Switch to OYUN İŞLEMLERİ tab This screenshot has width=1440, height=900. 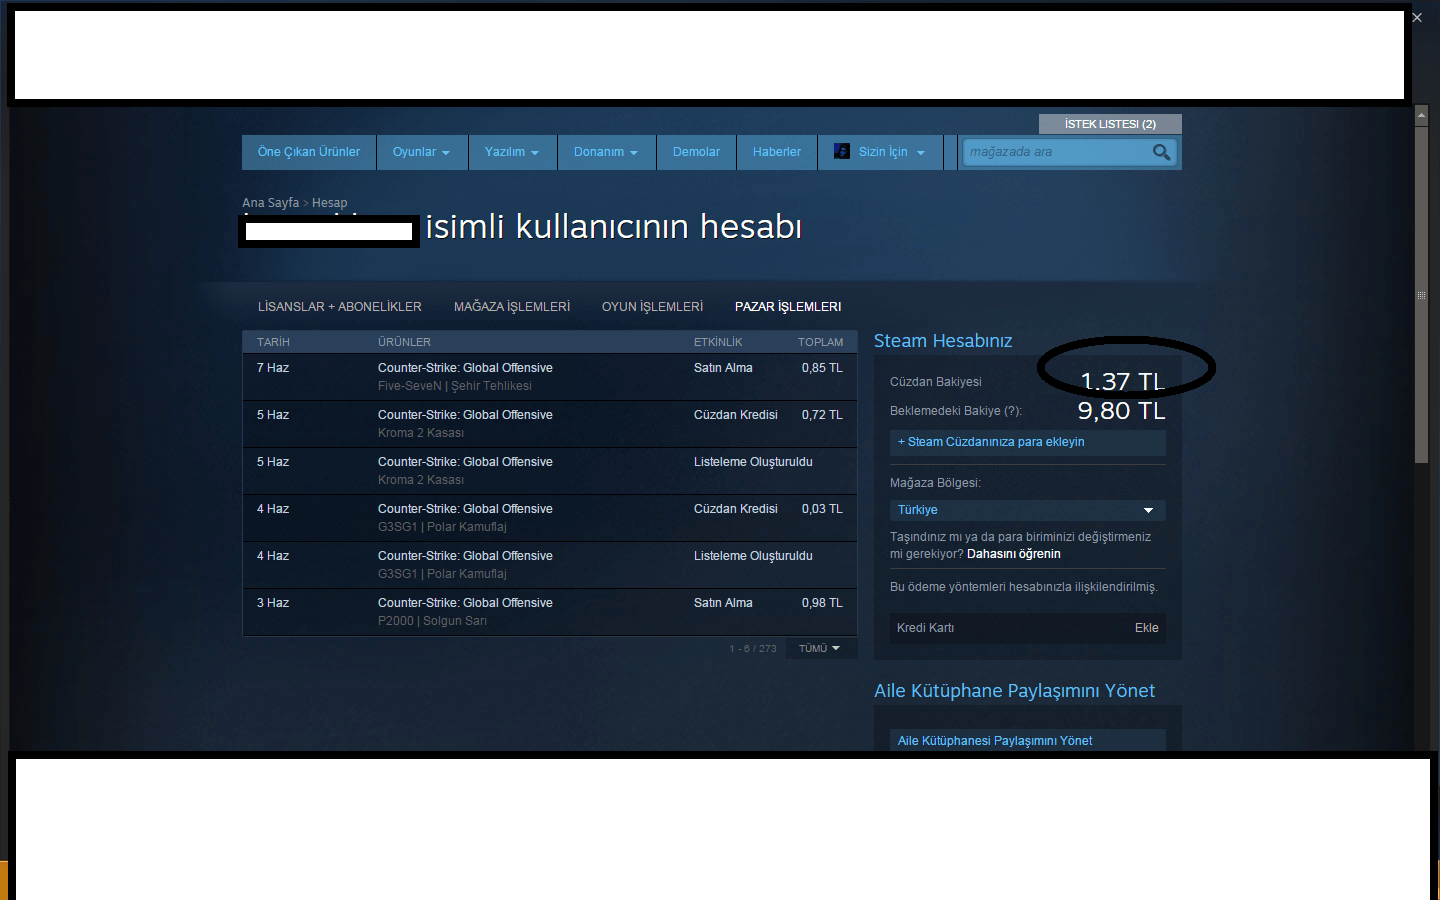(x=652, y=307)
